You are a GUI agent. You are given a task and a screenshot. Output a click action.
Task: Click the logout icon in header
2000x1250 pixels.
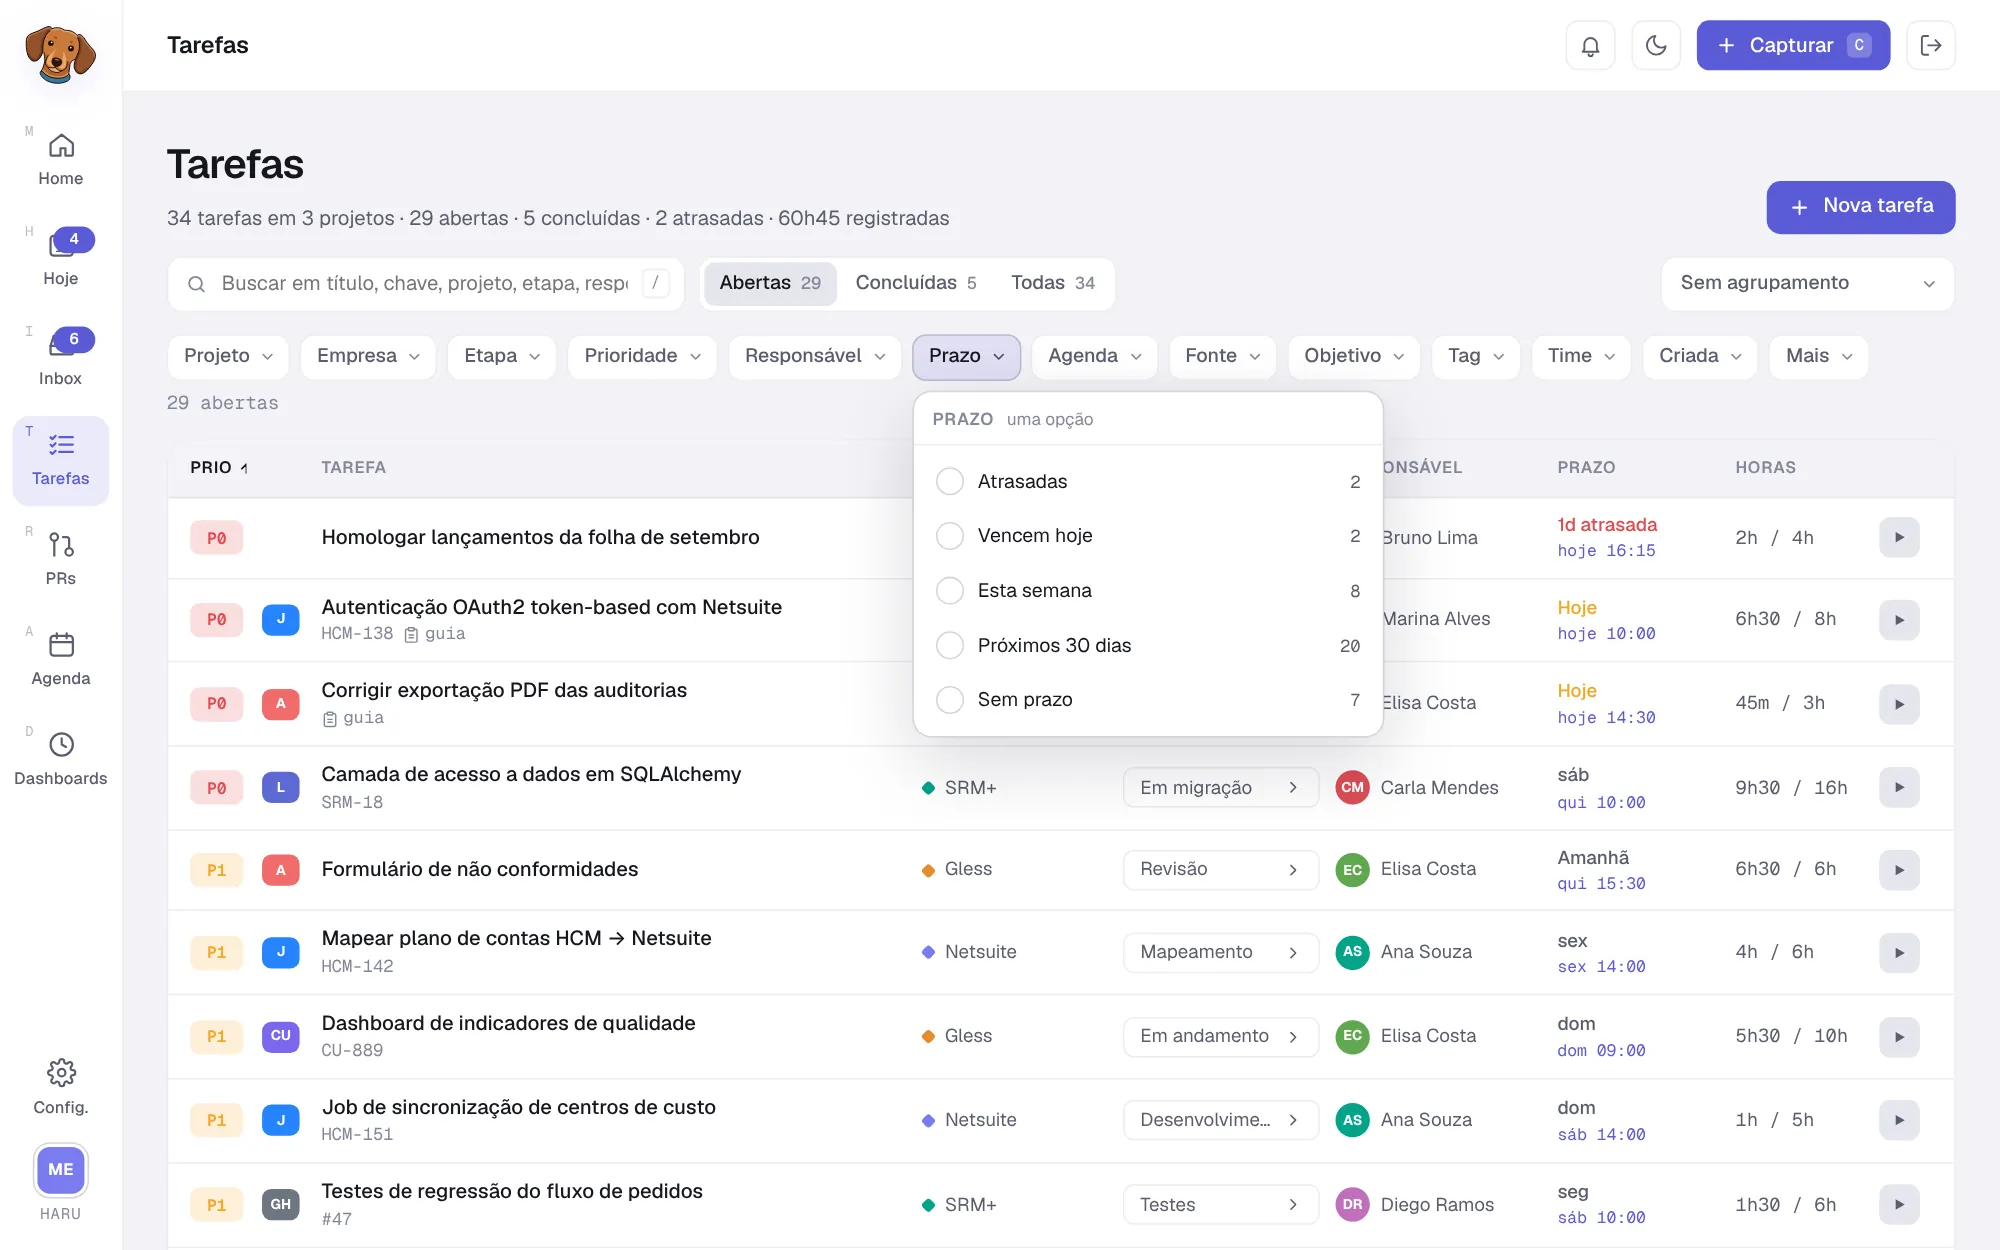1931,45
